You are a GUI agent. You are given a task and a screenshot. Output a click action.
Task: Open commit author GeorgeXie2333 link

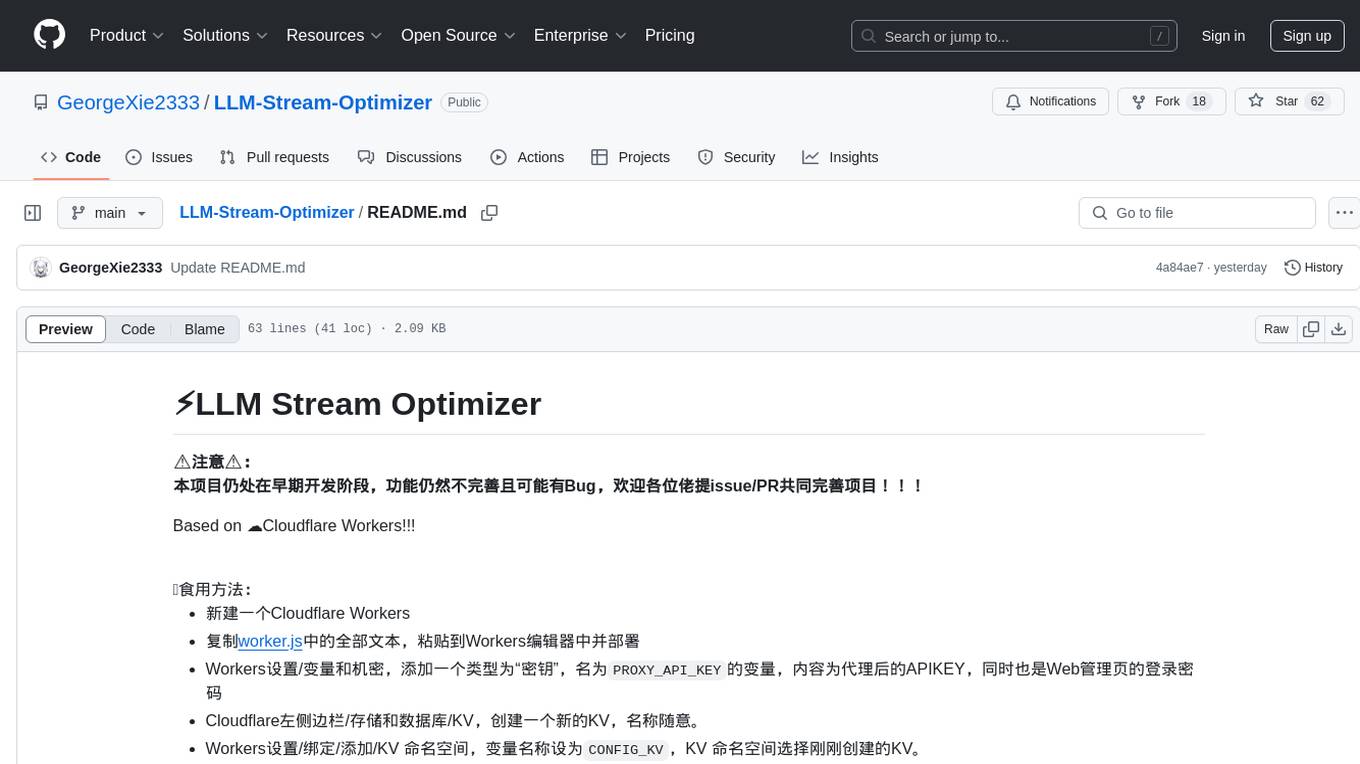click(x=111, y=268)
